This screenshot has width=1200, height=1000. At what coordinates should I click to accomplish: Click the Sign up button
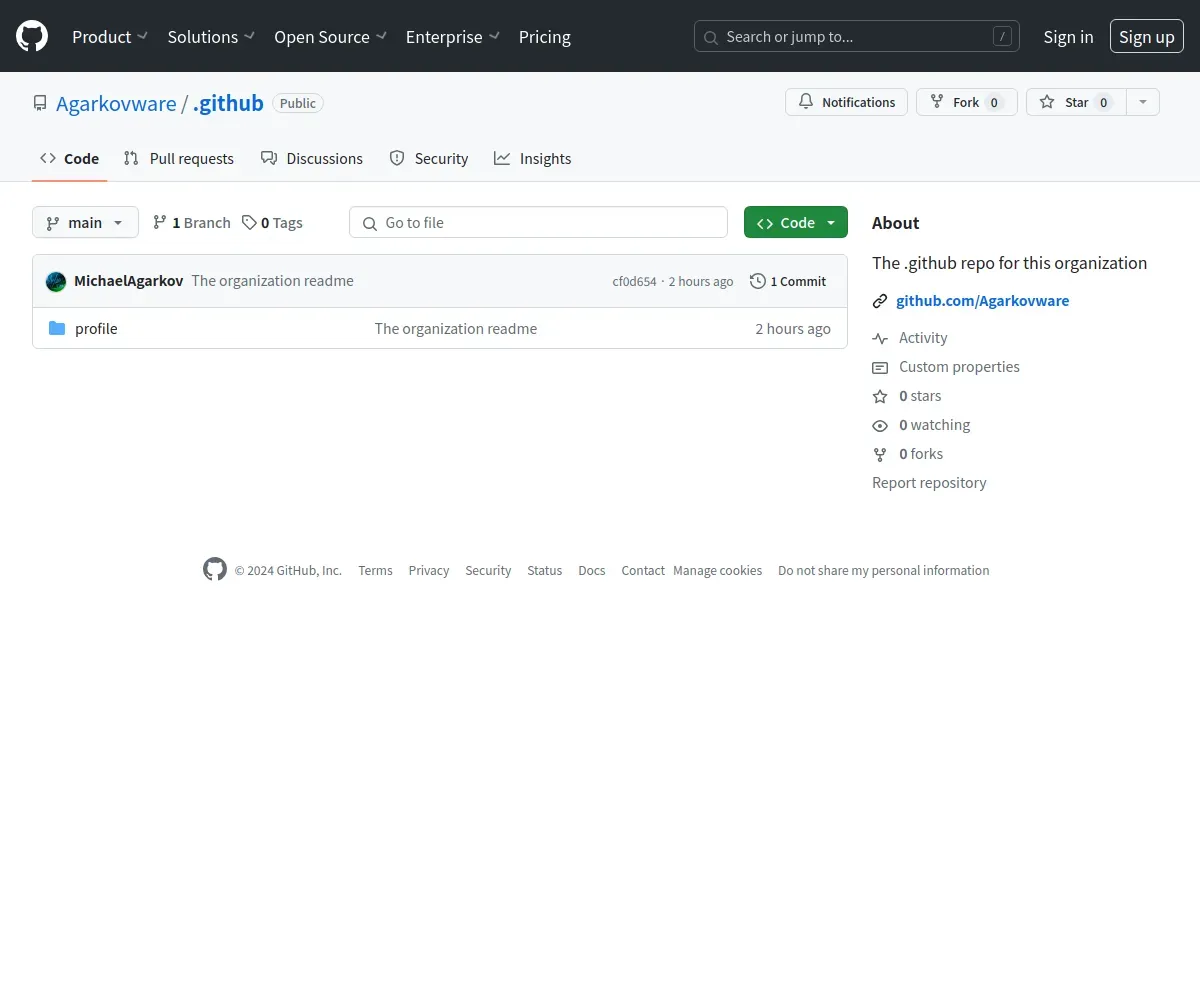(1147, 37)
